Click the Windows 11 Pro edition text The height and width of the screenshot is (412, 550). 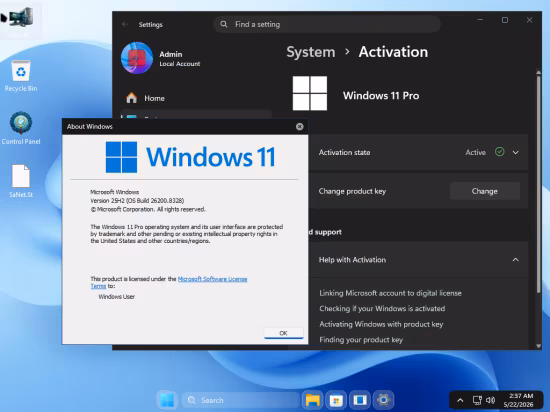point(381,95)
